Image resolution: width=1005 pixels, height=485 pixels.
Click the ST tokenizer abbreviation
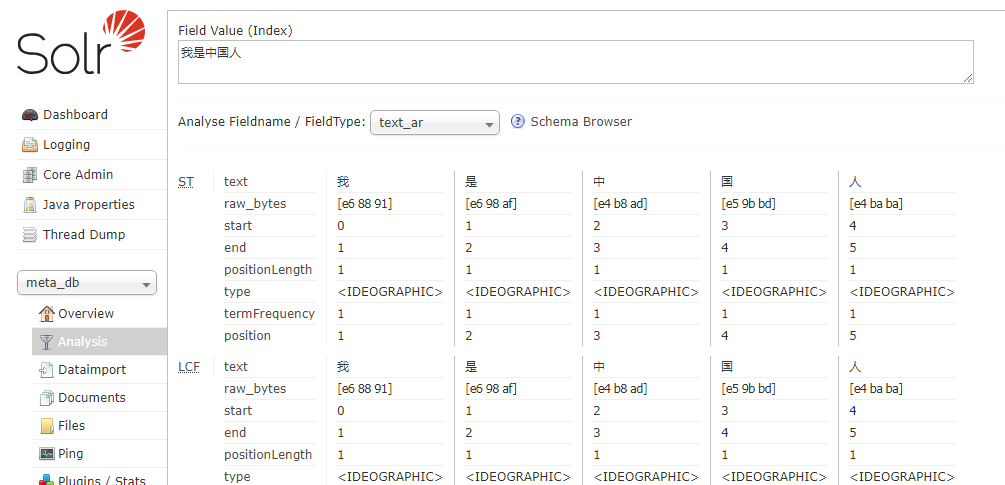[185, 182]
